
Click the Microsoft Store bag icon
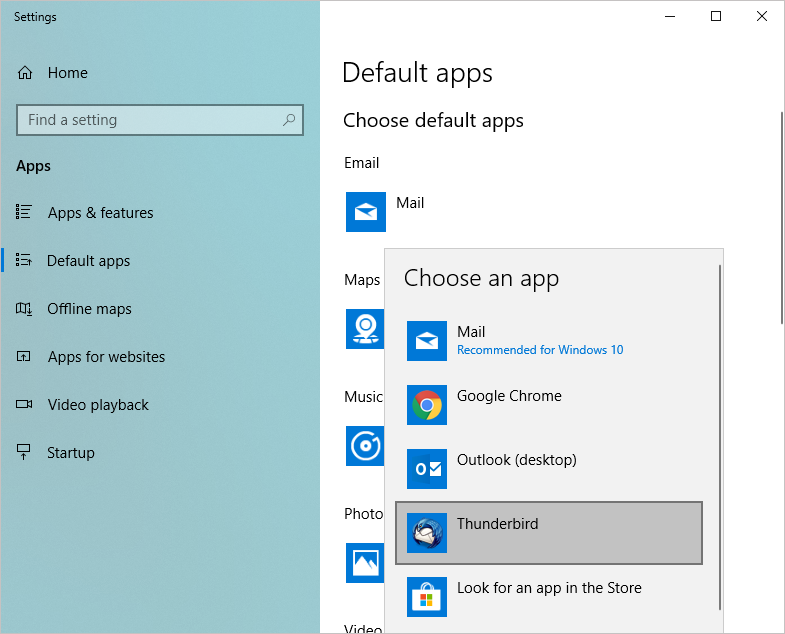[427, 597]
